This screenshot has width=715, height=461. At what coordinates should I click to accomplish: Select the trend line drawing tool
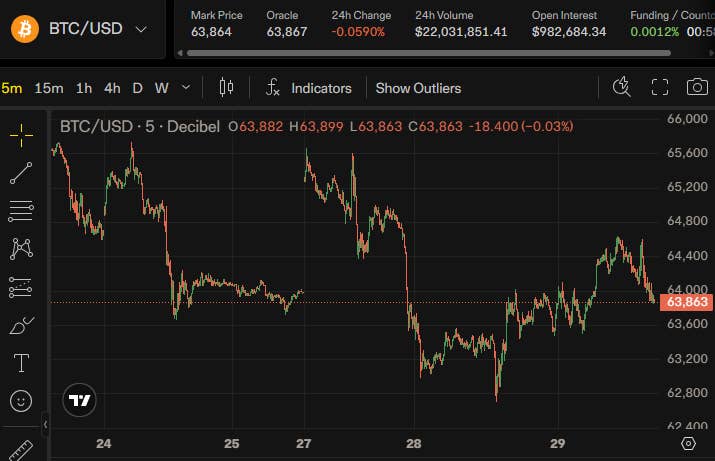(21, 173)
